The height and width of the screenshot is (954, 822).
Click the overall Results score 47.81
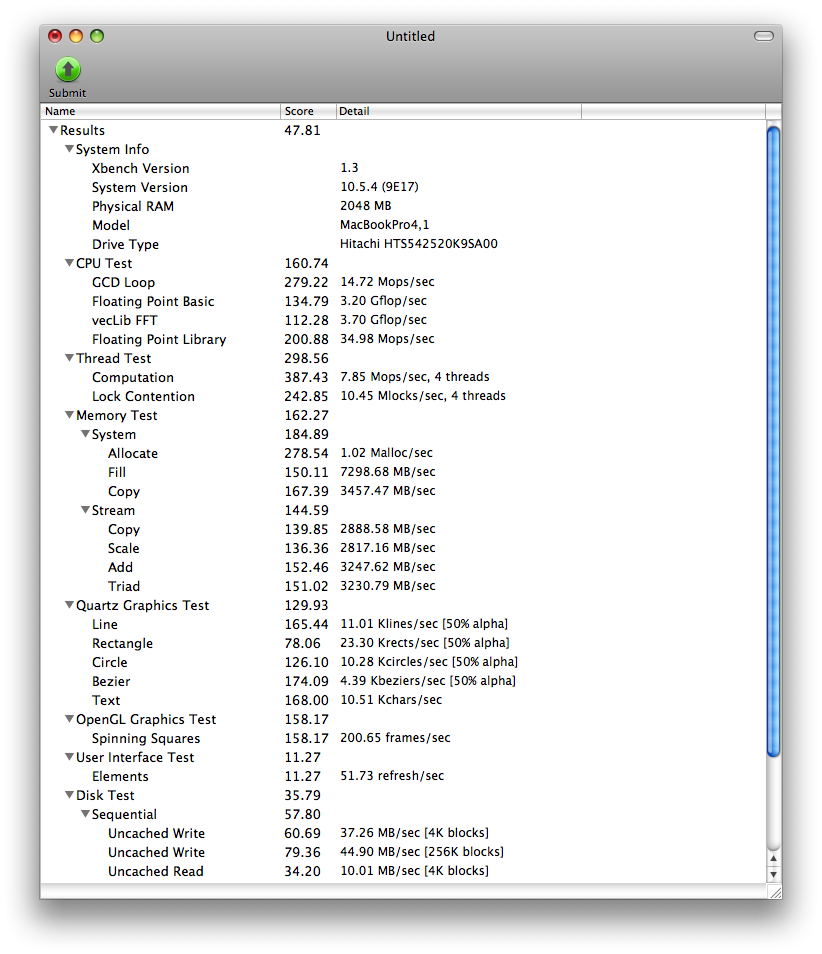pyautogui.click(x=302, y=130)
